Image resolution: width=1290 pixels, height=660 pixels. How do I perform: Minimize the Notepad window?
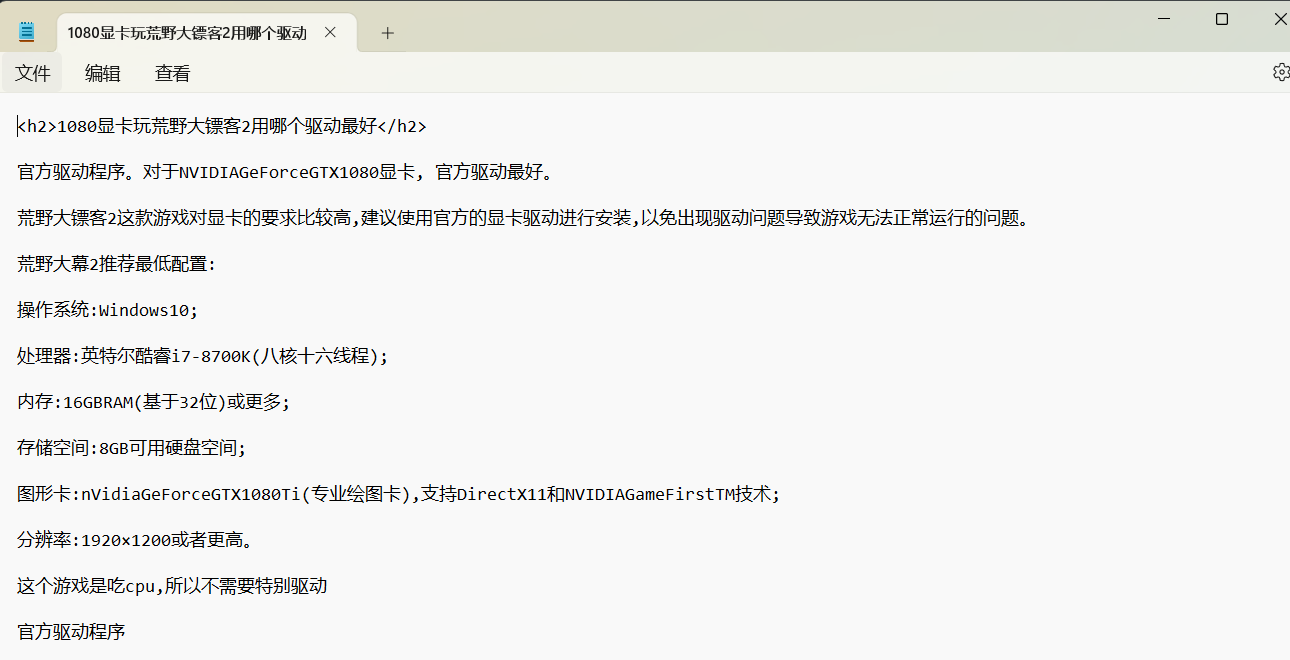click(1164, 19)
